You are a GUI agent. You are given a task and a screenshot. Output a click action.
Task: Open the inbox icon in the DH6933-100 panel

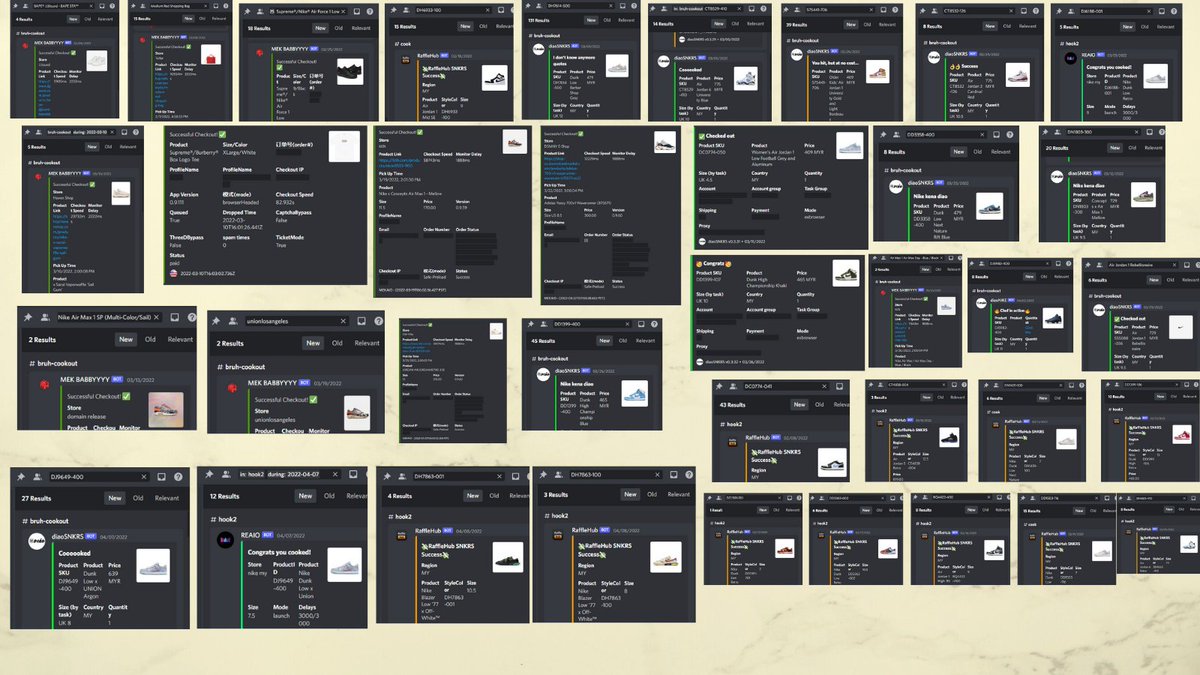pyautogui.click(x=501, y=10)
